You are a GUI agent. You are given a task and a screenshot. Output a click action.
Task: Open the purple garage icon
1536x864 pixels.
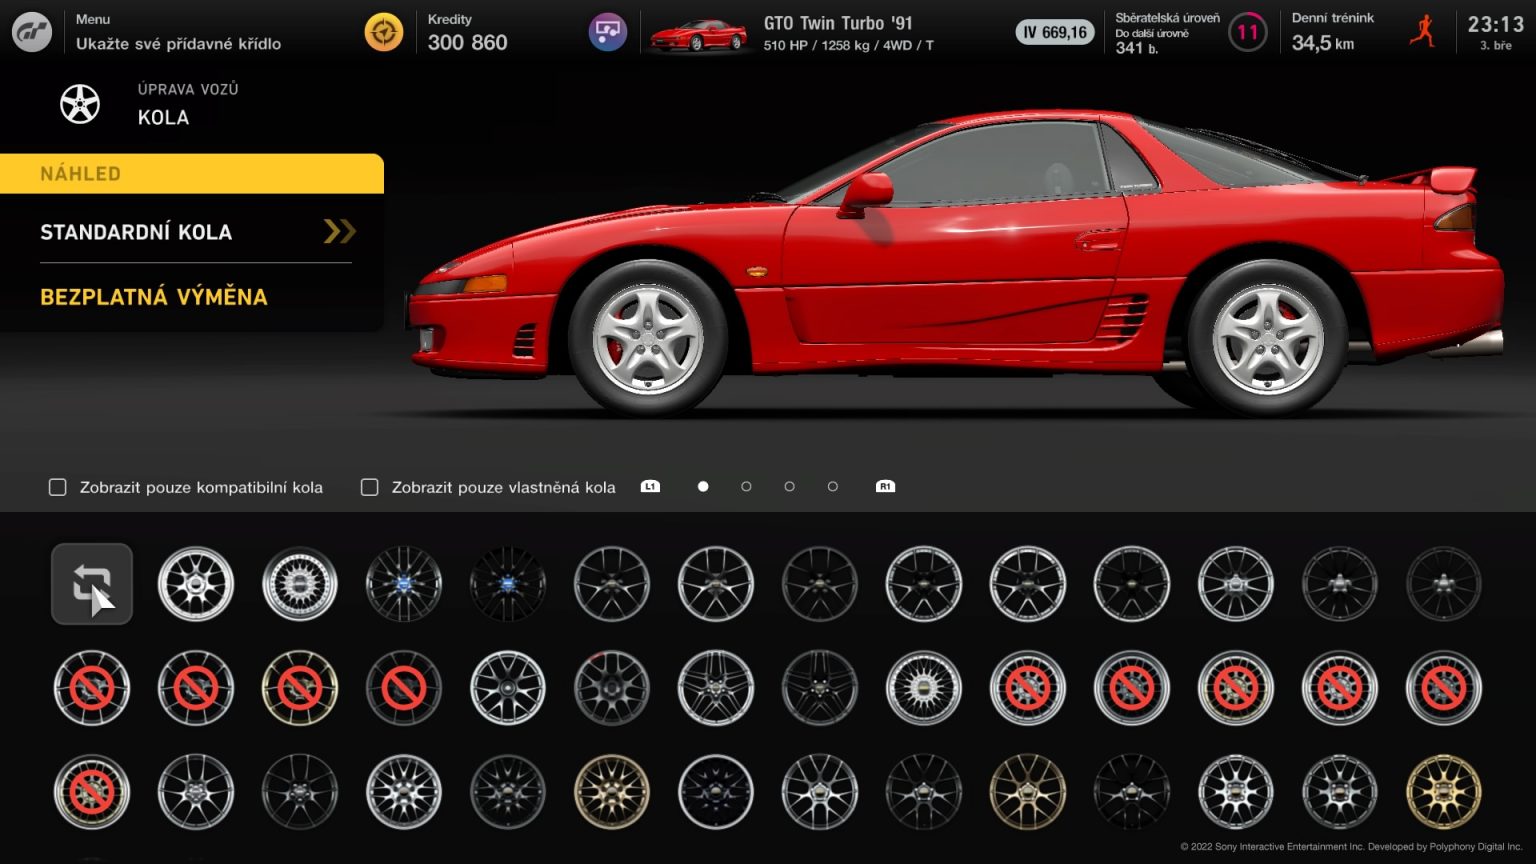607,32
